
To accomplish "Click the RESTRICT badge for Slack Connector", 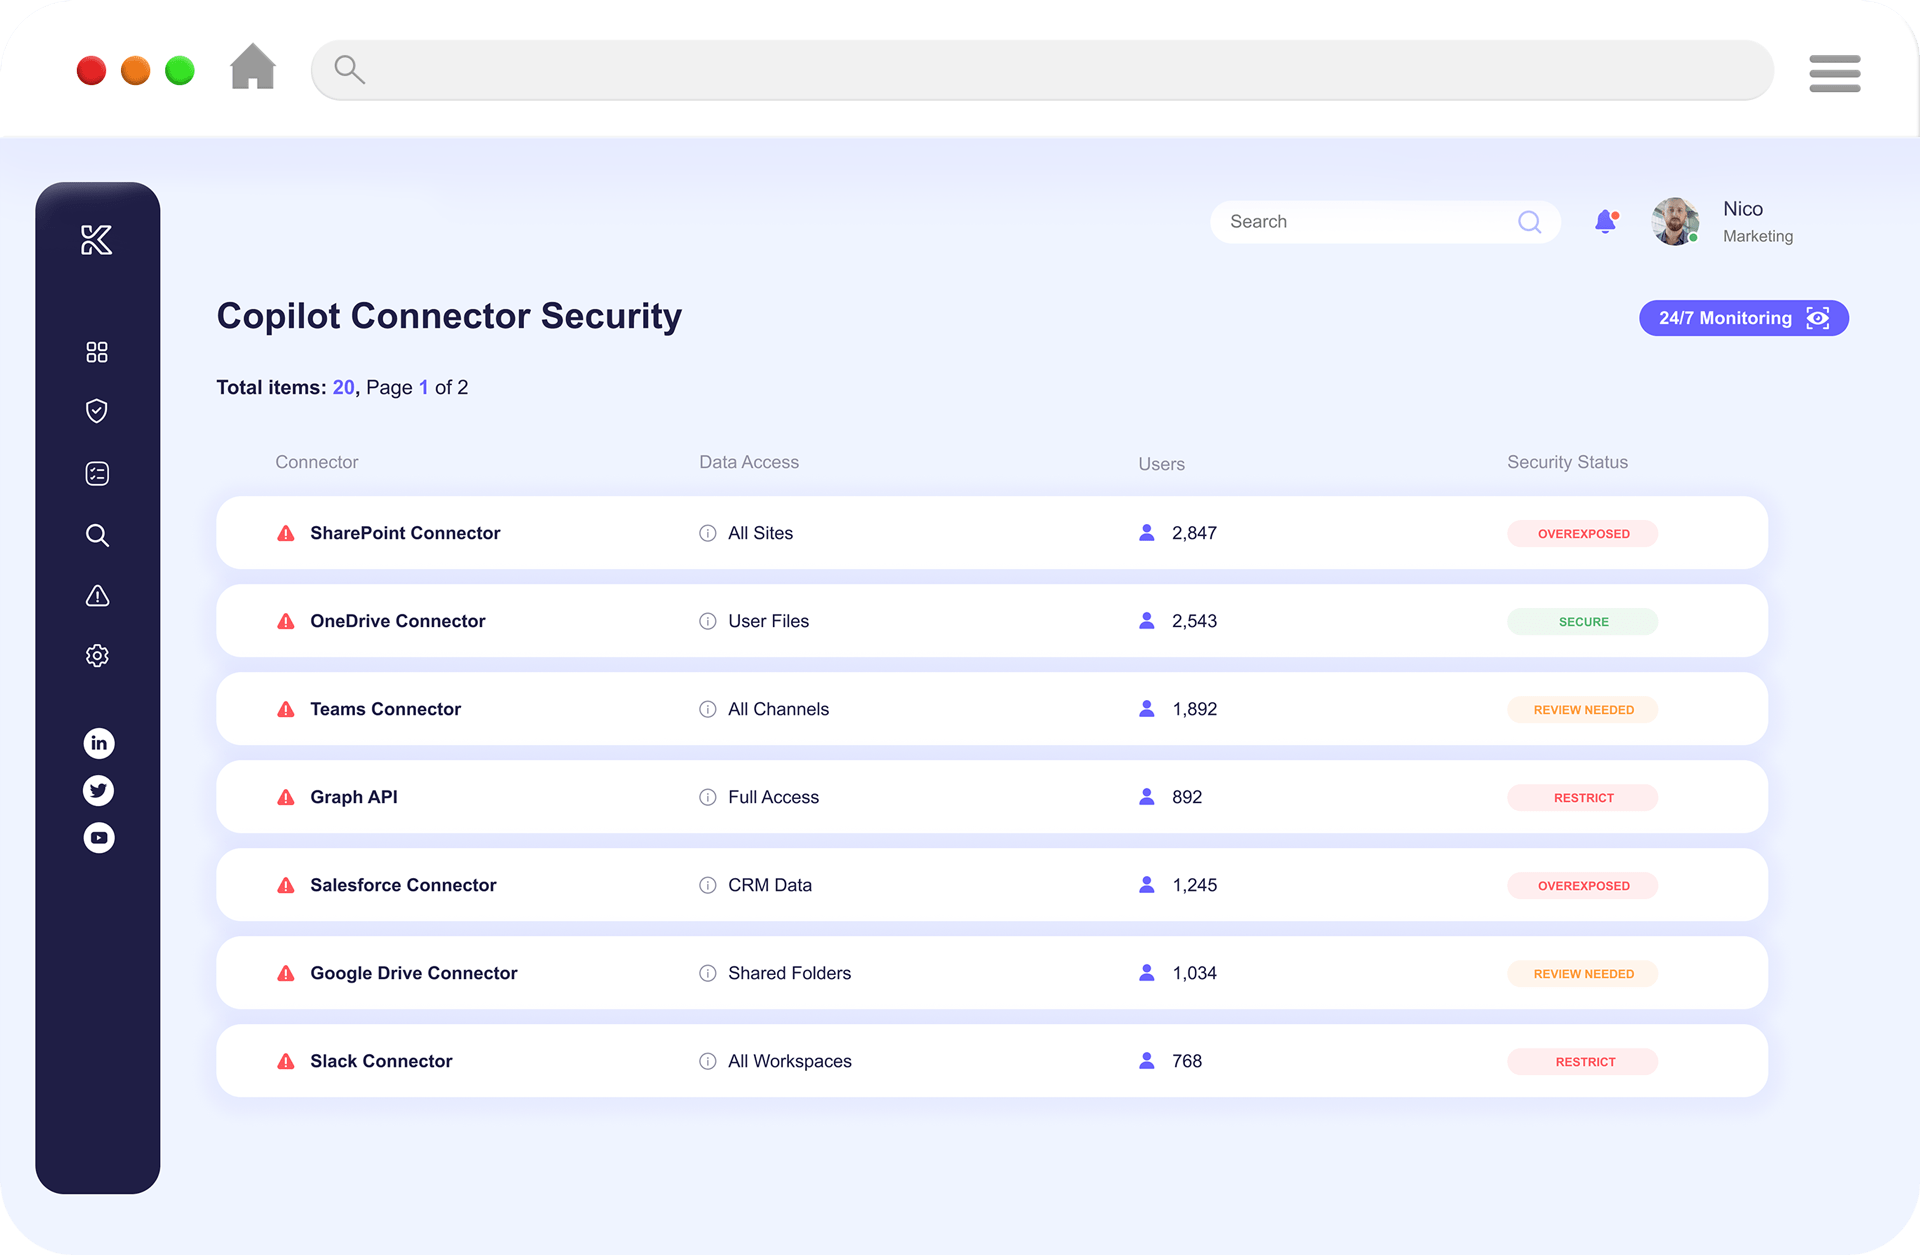I will [1582, 1061].
